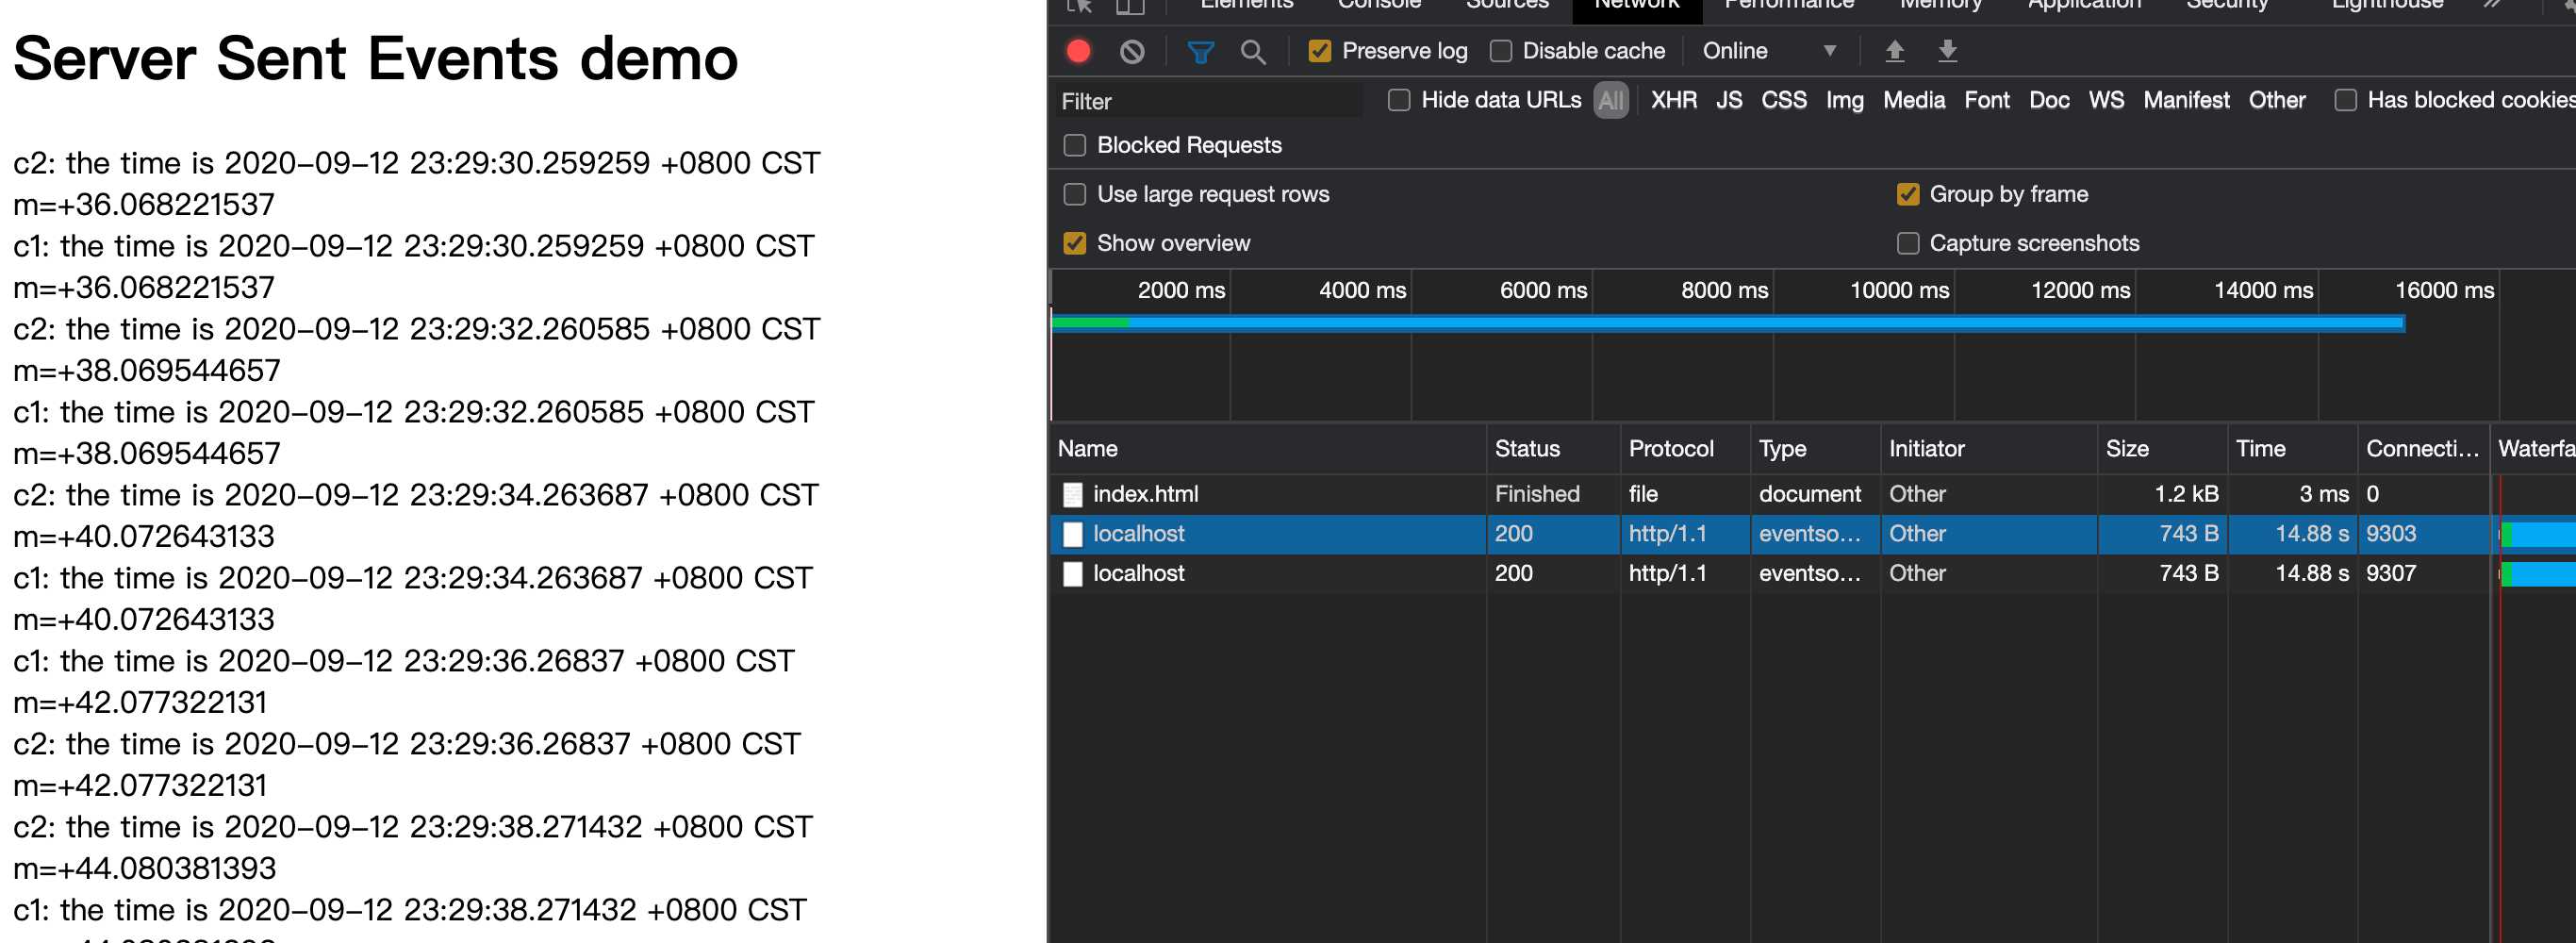Screen dimensions: 2576x943
Task: Check Use large request rows
Action: click(x=1075, y=194)
